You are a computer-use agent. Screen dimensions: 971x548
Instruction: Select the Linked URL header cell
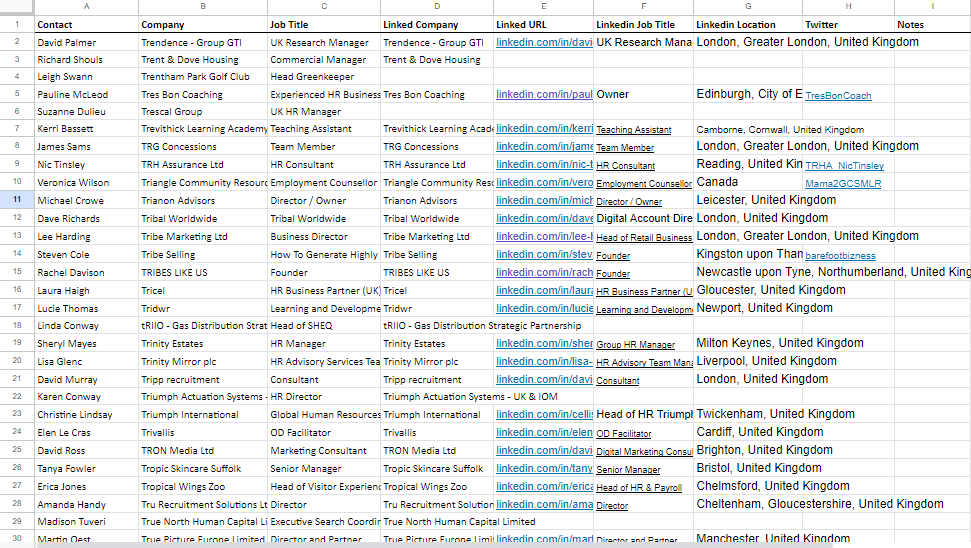[543, 24]
